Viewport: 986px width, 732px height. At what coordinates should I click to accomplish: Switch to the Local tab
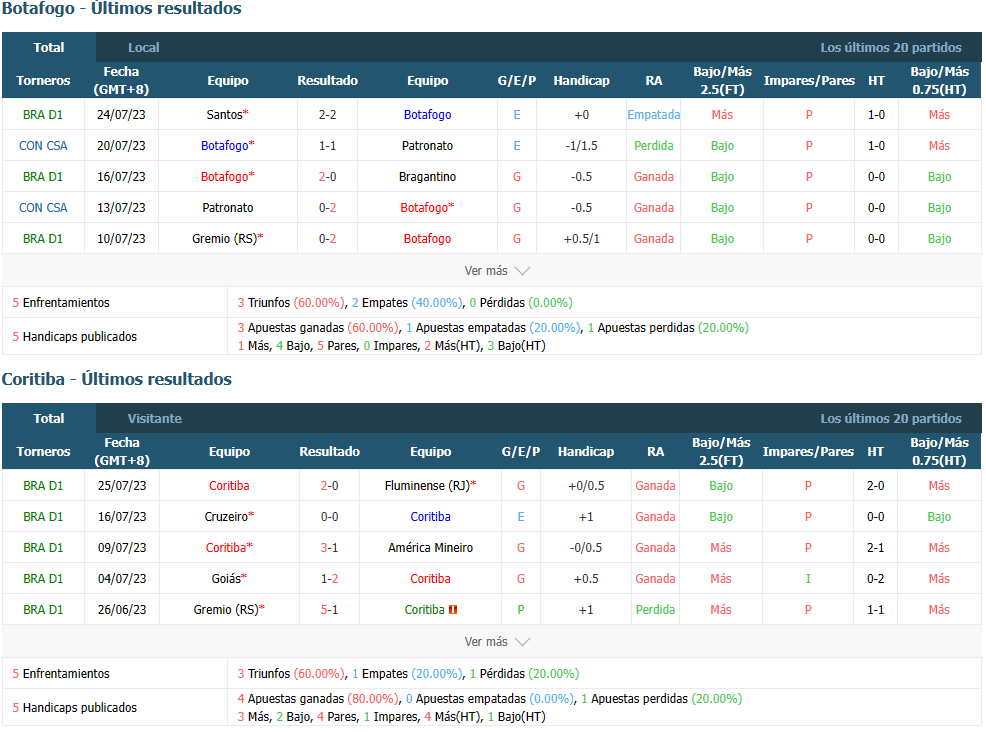click(143, 48)
